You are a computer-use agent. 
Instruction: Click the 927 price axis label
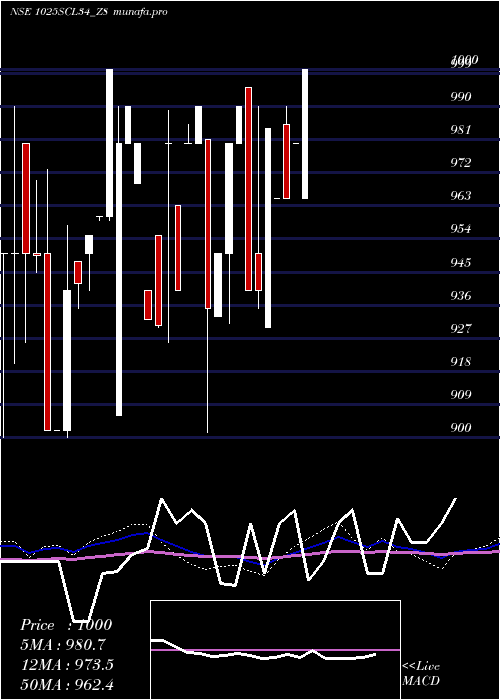[x=461, y=329]
